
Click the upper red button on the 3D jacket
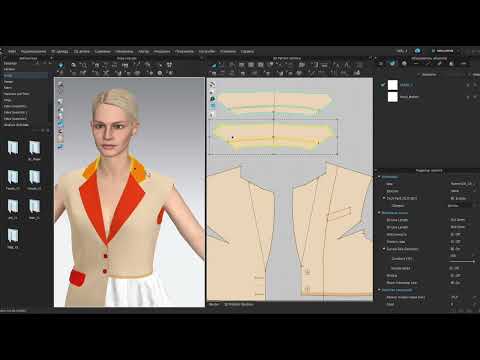tap(106, 256)
